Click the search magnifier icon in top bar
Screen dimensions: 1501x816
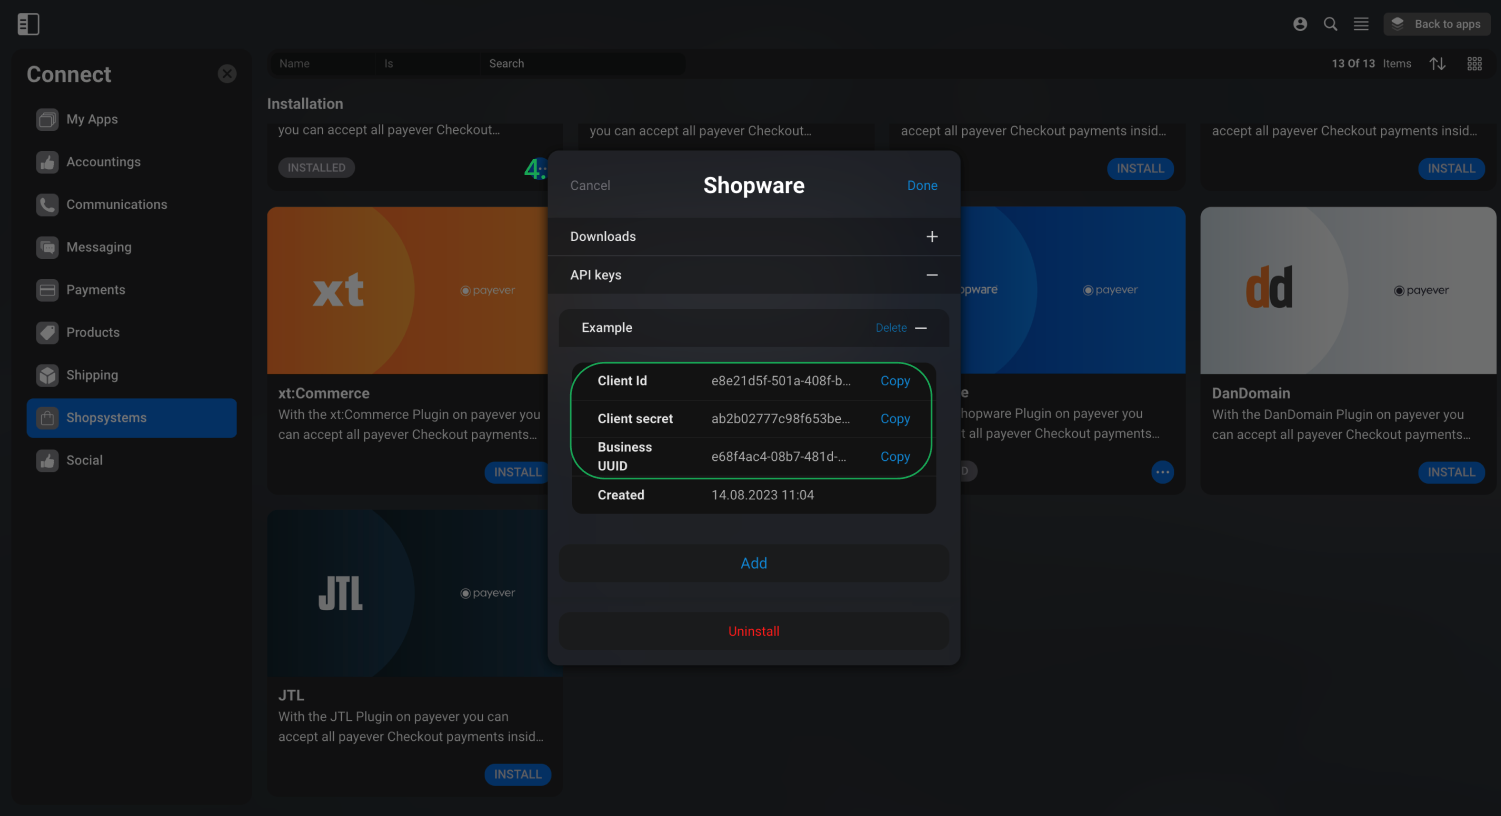point(1331,24)
